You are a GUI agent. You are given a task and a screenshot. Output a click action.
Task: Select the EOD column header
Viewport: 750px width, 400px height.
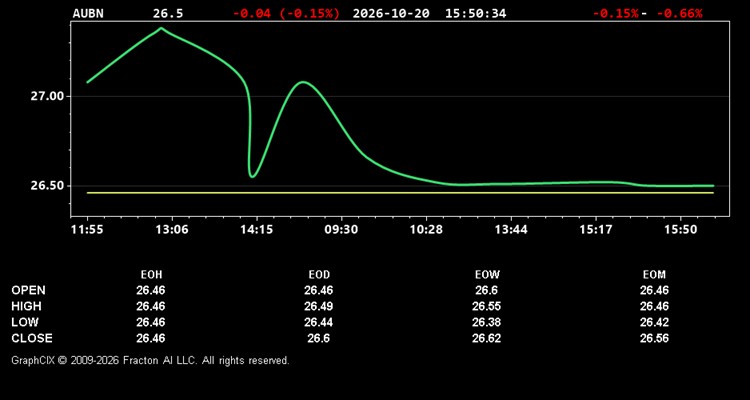319,275
